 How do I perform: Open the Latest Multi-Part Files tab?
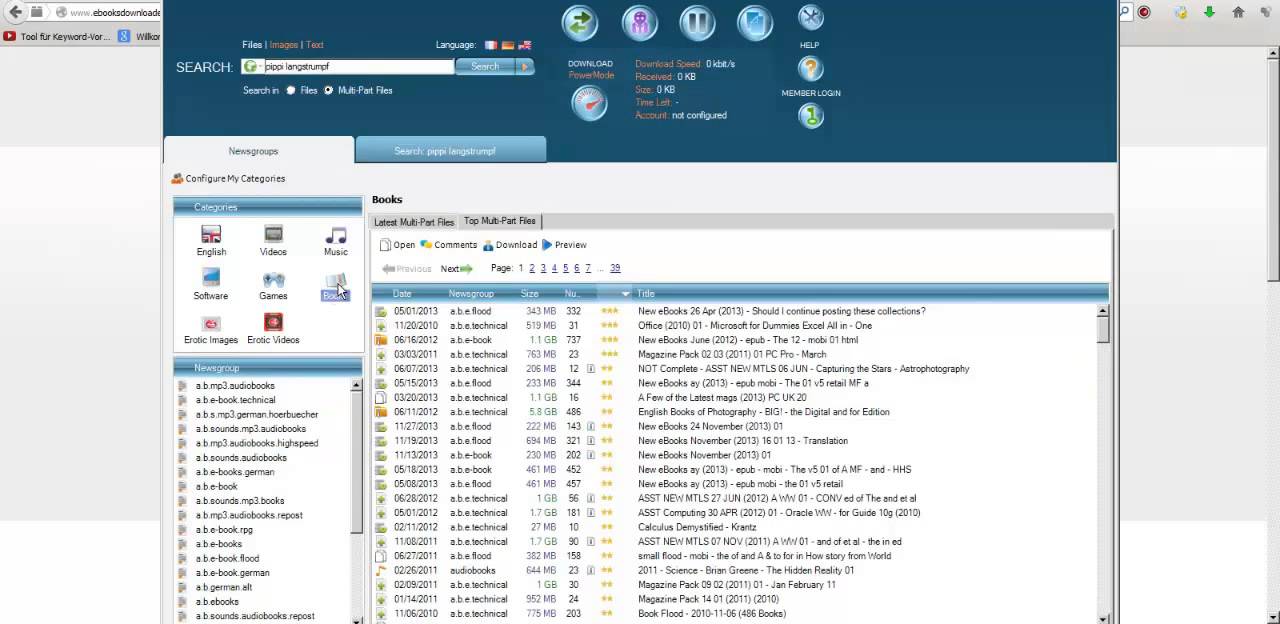pos(414,222)
